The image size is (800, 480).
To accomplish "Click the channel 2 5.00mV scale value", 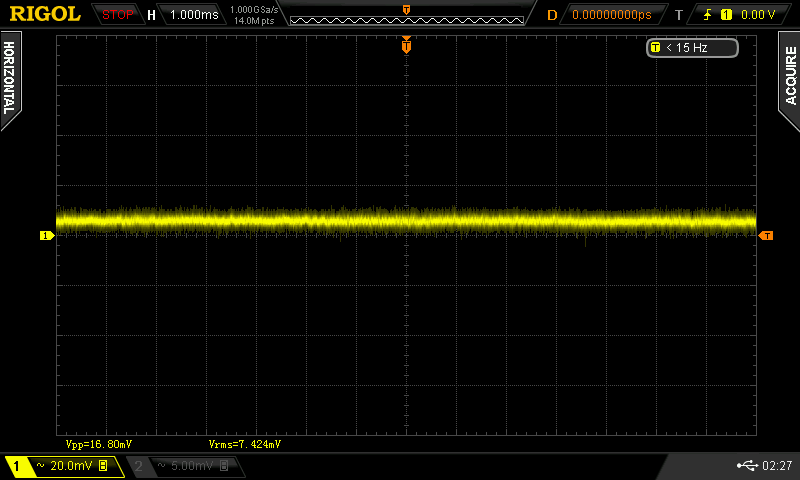I will (x=192, y=466).
